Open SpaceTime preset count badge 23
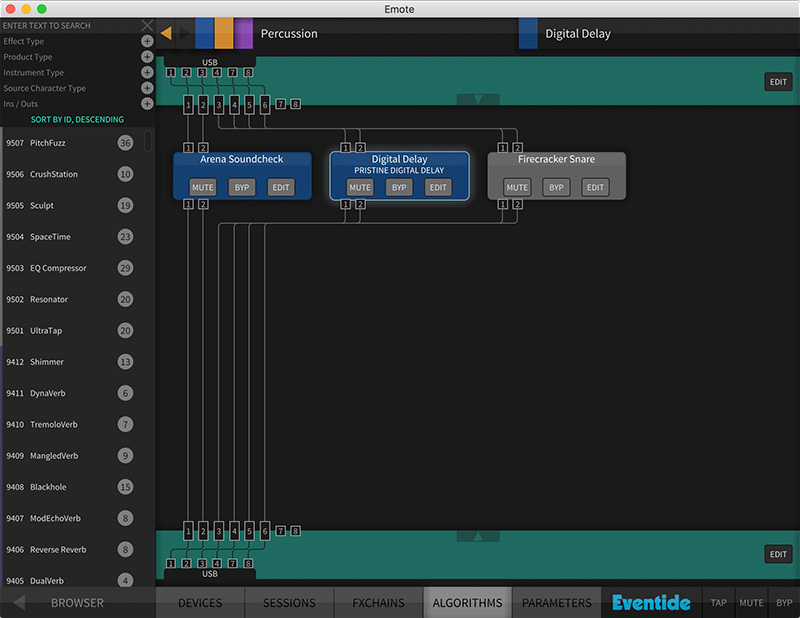 tap(126, 237)
